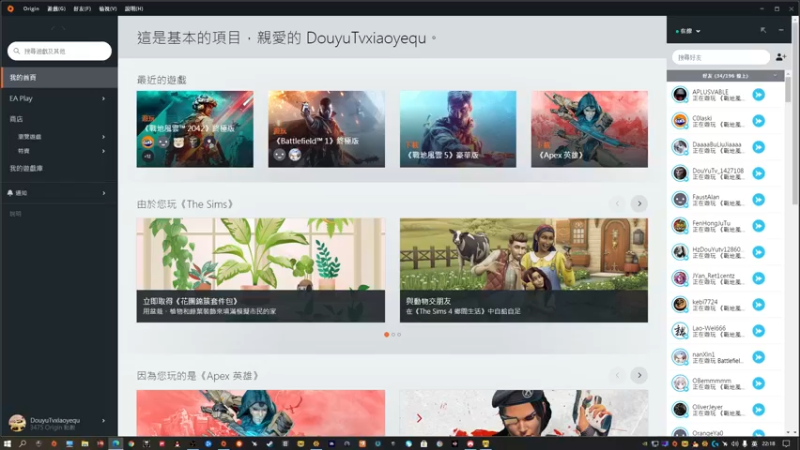Select 我的首頁 in the sidebar
Screen dimensions: 800x450
[59, 78]
